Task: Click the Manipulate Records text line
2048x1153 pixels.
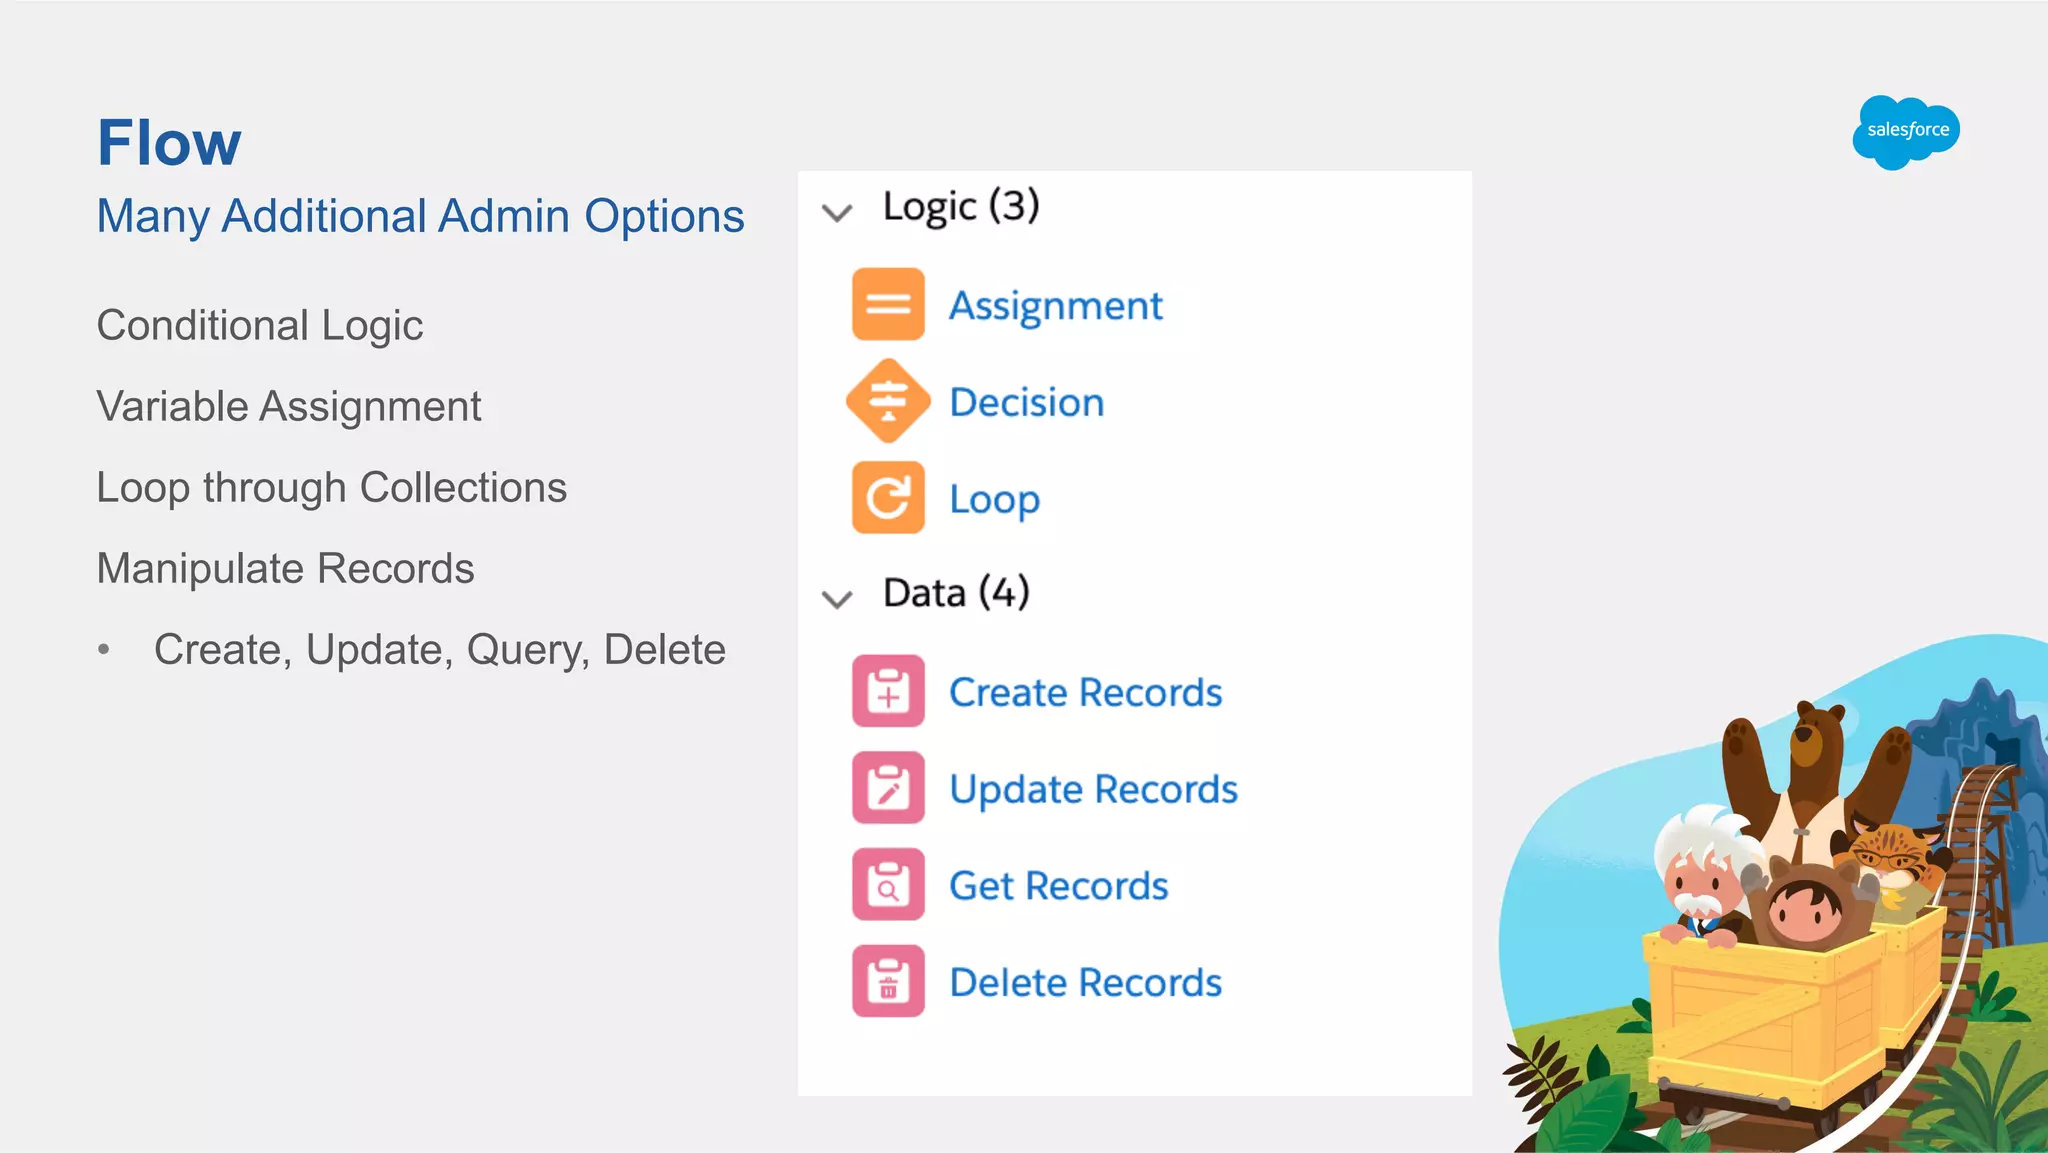Action: pos(286,569)
